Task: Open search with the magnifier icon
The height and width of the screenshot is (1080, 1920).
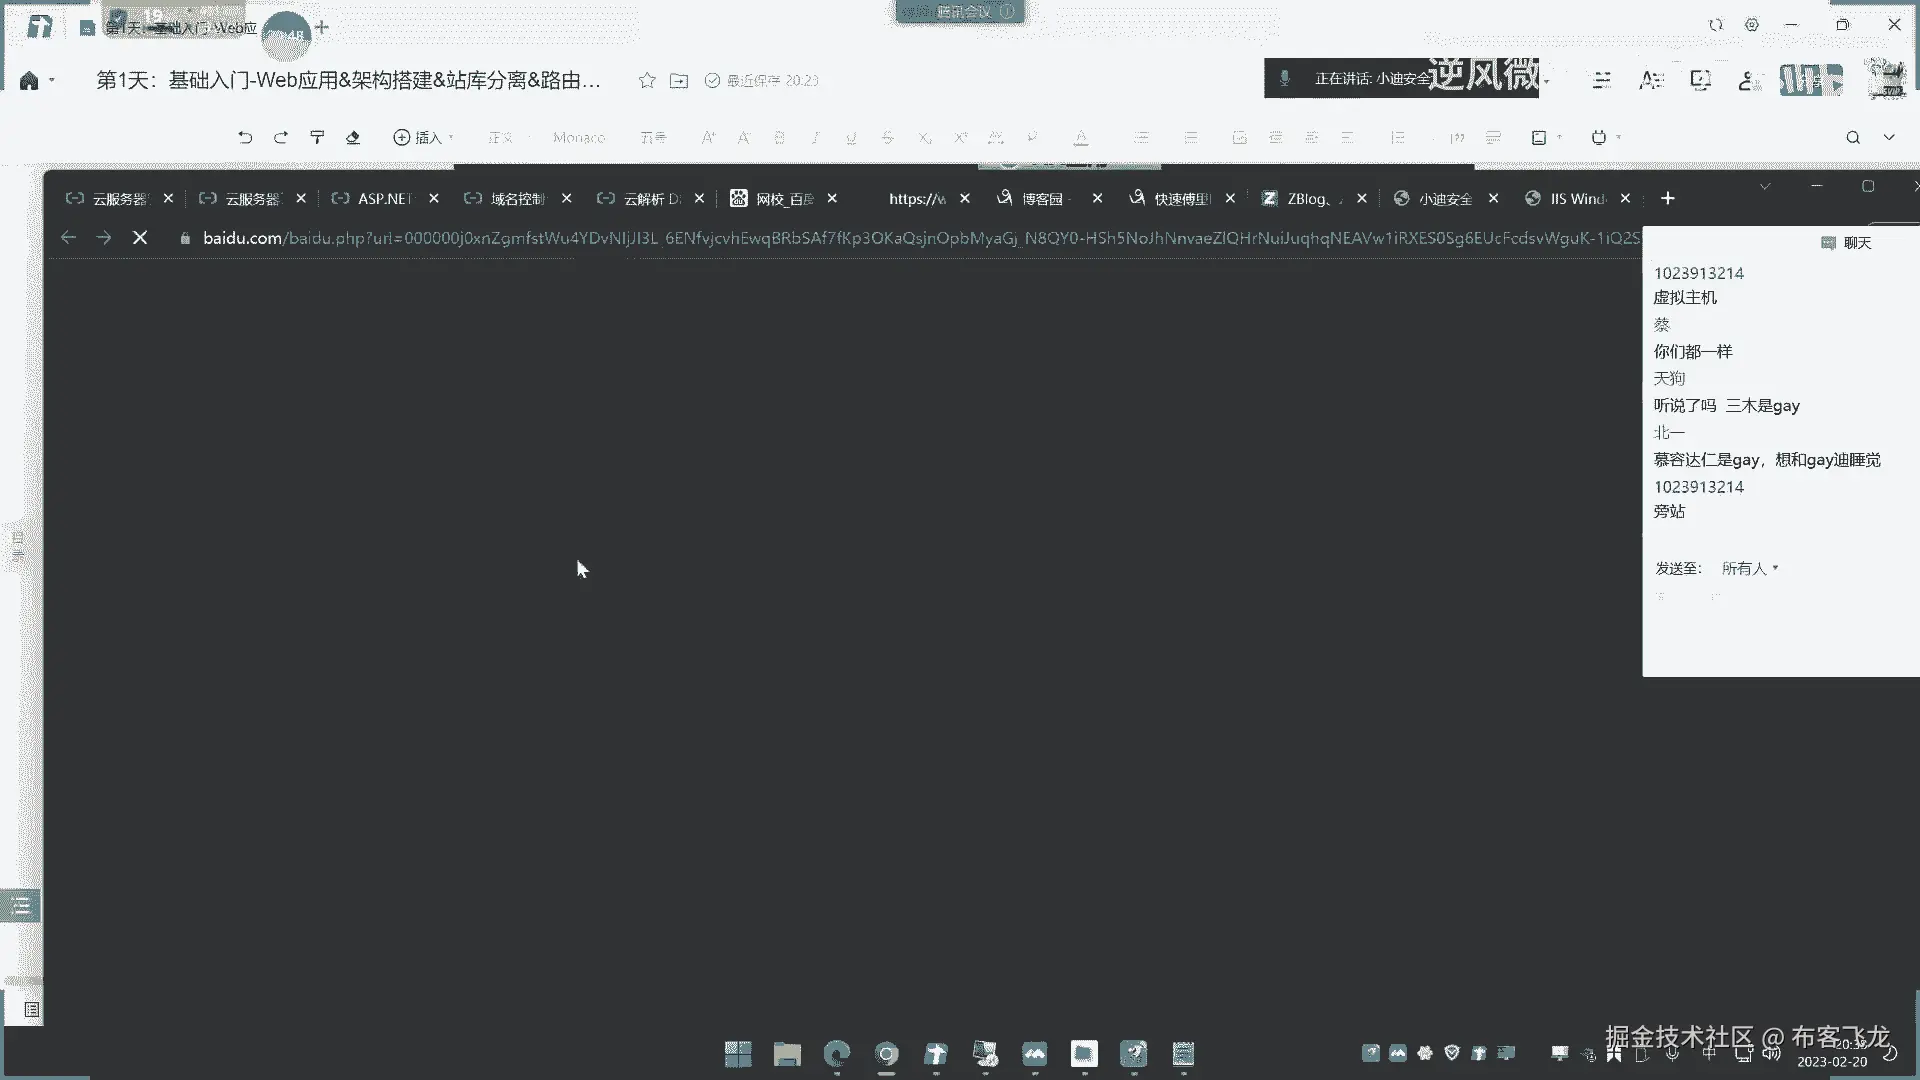Action: (1853, 138)
